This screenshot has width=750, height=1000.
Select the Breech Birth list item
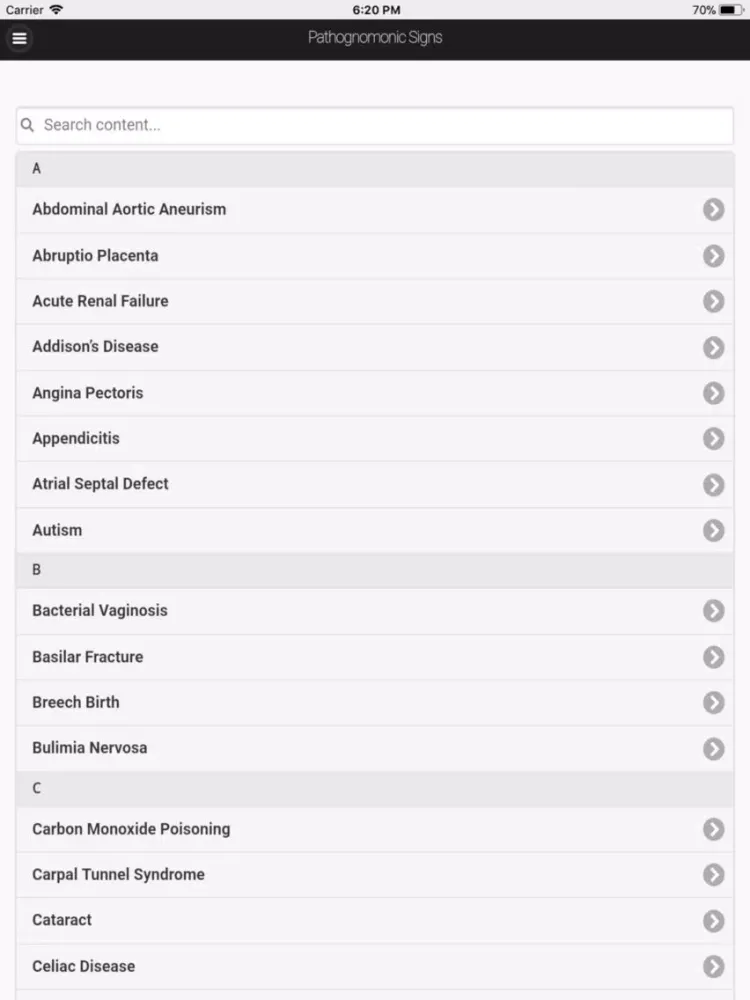[x=76, y=702]
